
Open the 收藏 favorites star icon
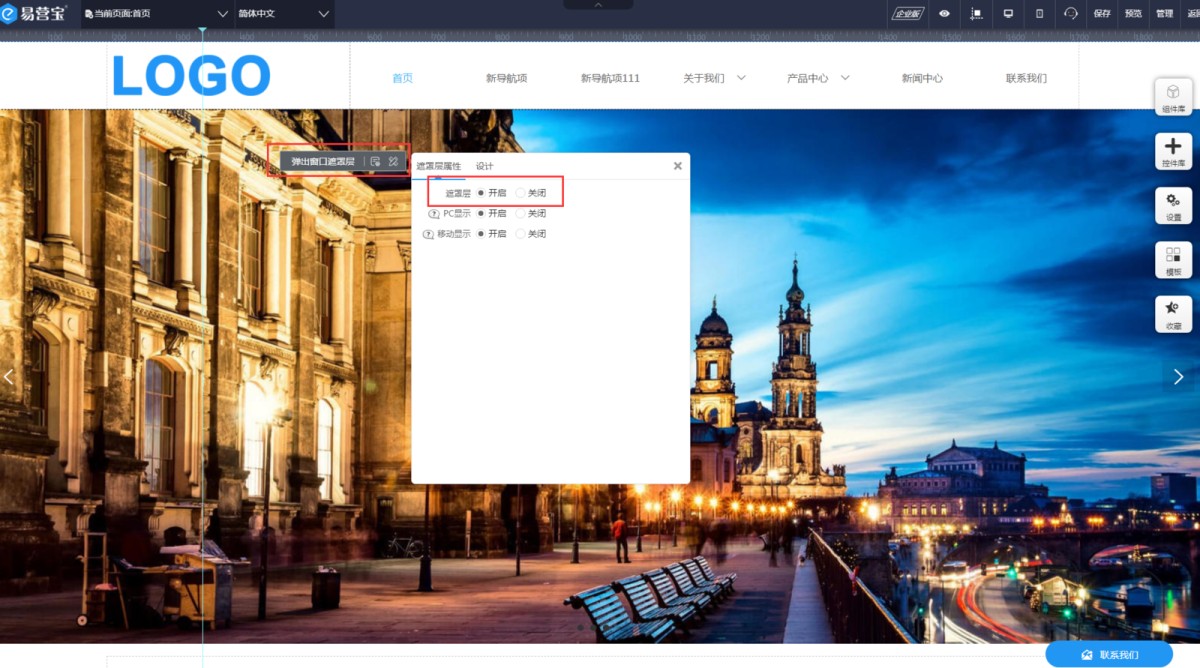coord(1173,314)
